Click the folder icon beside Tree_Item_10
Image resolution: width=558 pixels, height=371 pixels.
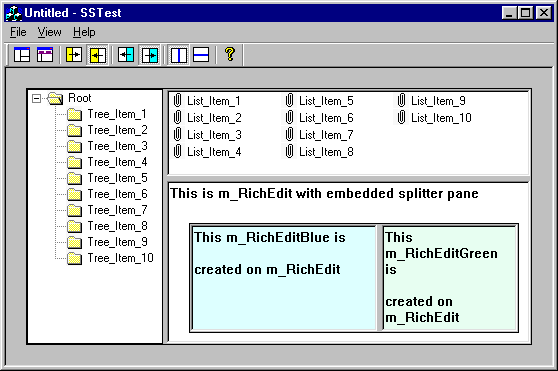coord(74,258)
